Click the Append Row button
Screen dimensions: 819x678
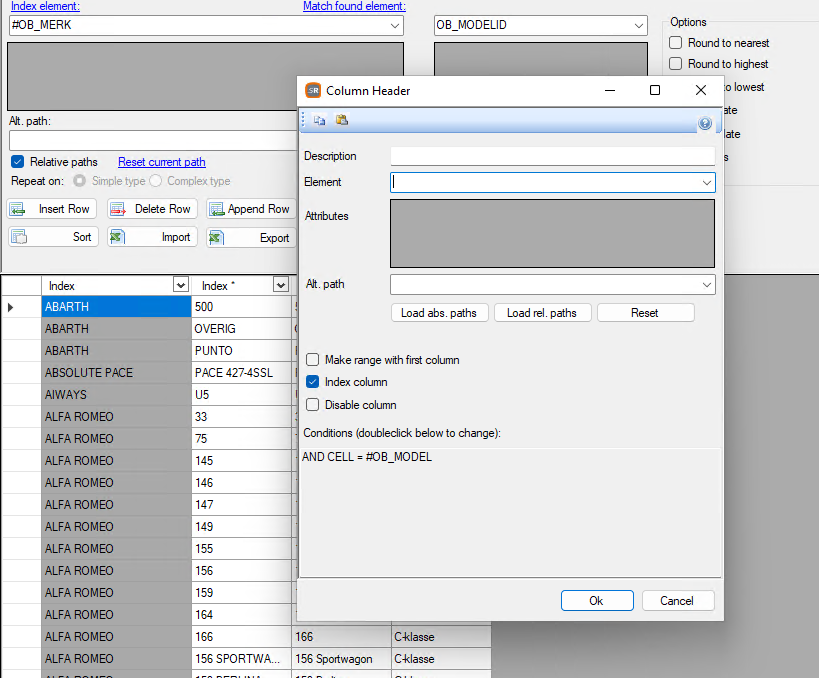coord(251,209)
